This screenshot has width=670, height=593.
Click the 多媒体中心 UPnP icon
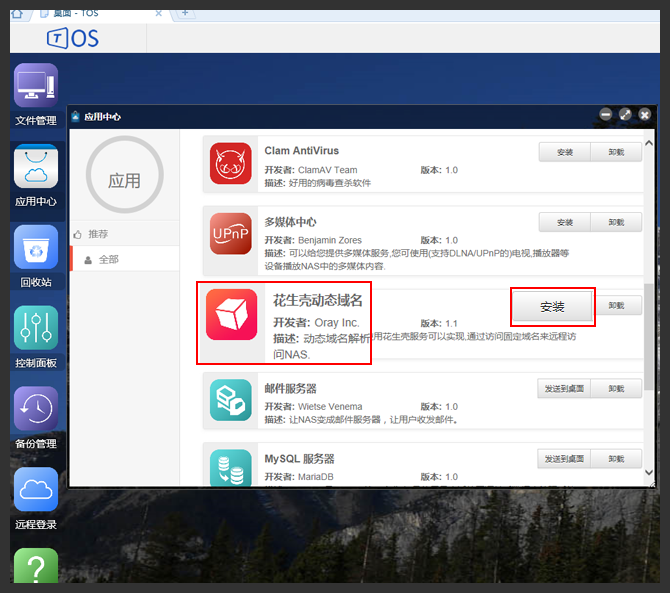pyautogui.click(x=231, y=234)
